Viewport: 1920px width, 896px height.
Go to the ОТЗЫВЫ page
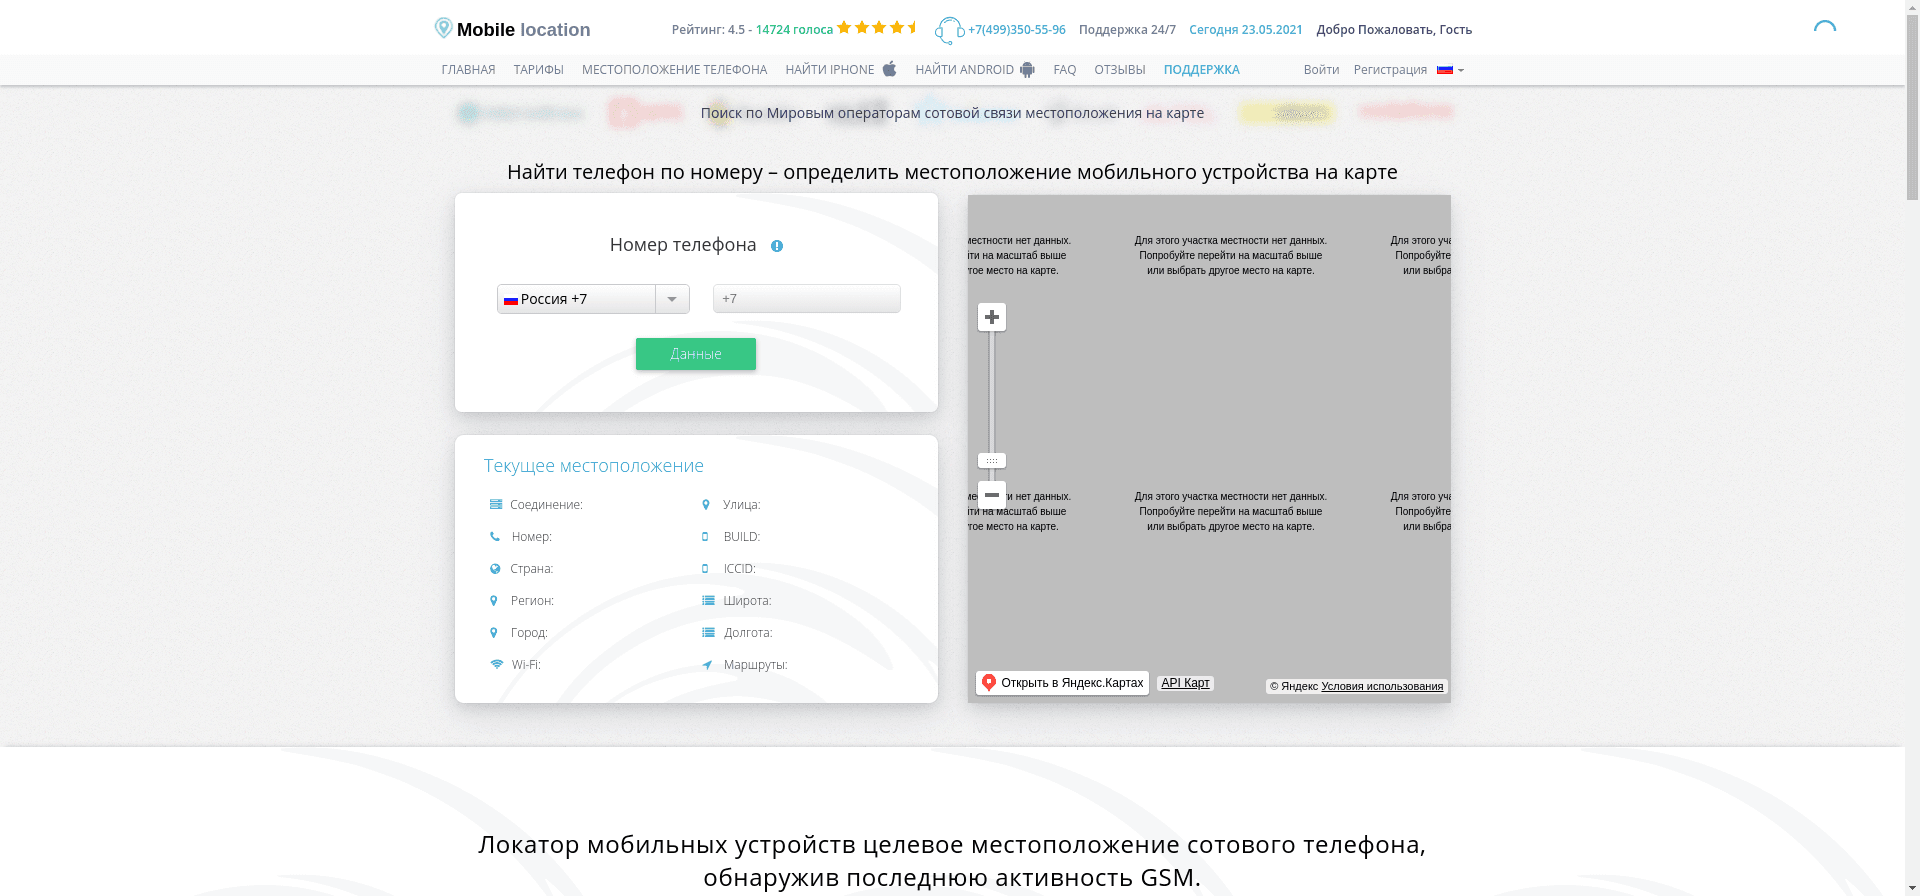click(1119, 70)
